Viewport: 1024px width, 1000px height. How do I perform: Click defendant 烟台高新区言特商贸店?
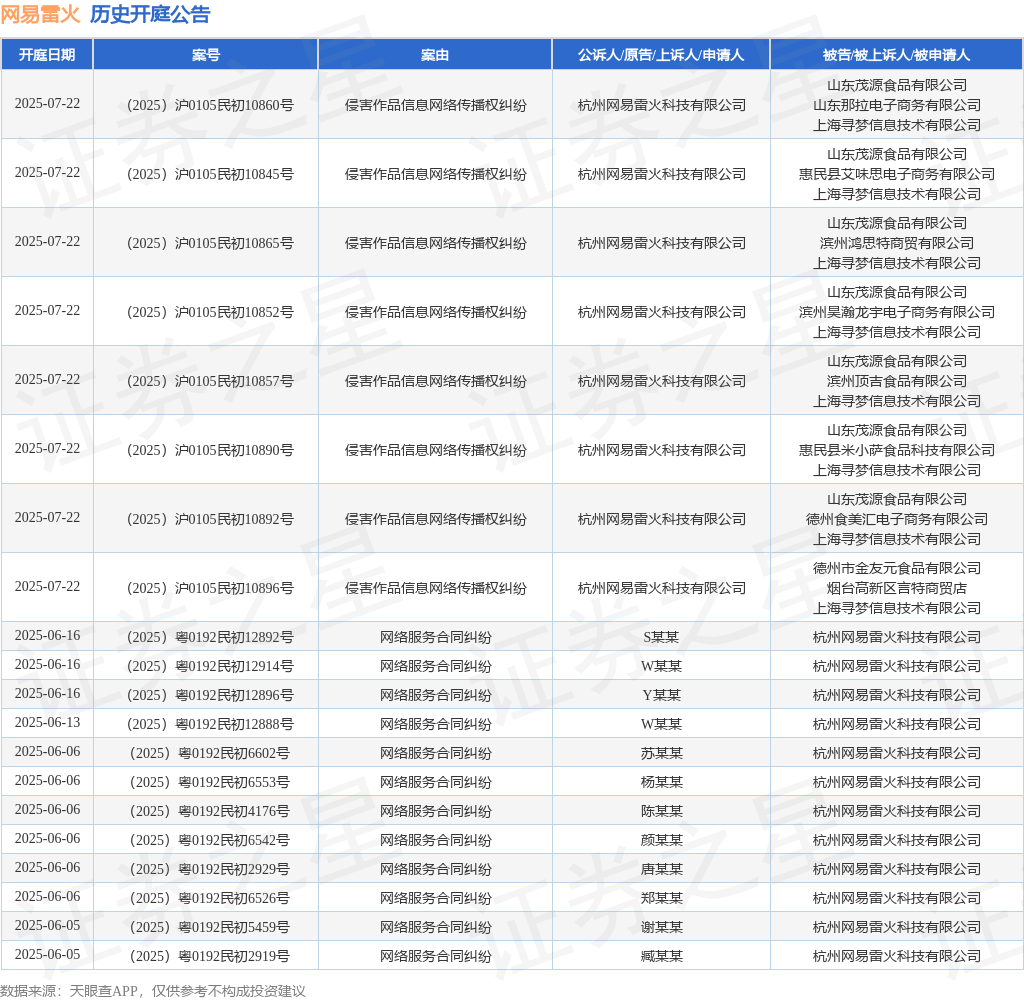(897, 589)
